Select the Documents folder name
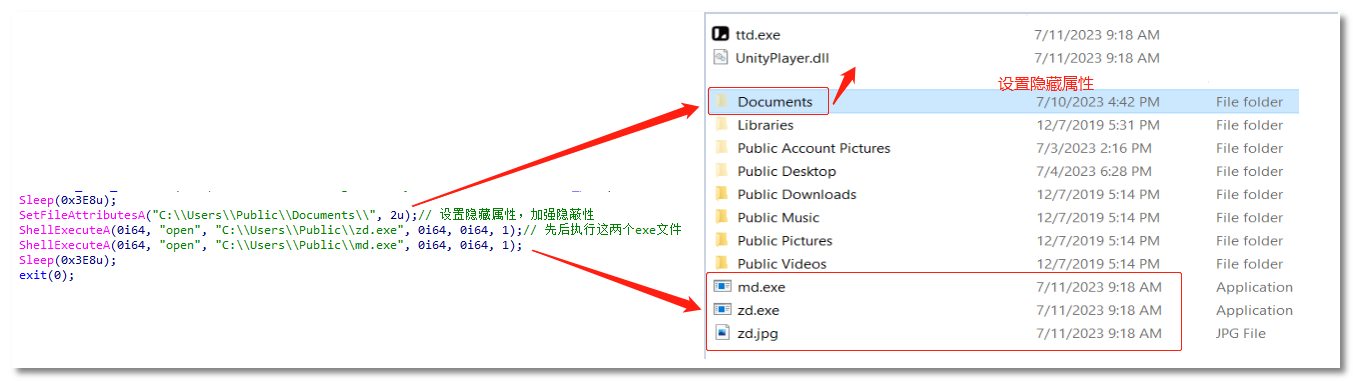The width and height of the screenshot is (1353, 381). click(775, 101)
